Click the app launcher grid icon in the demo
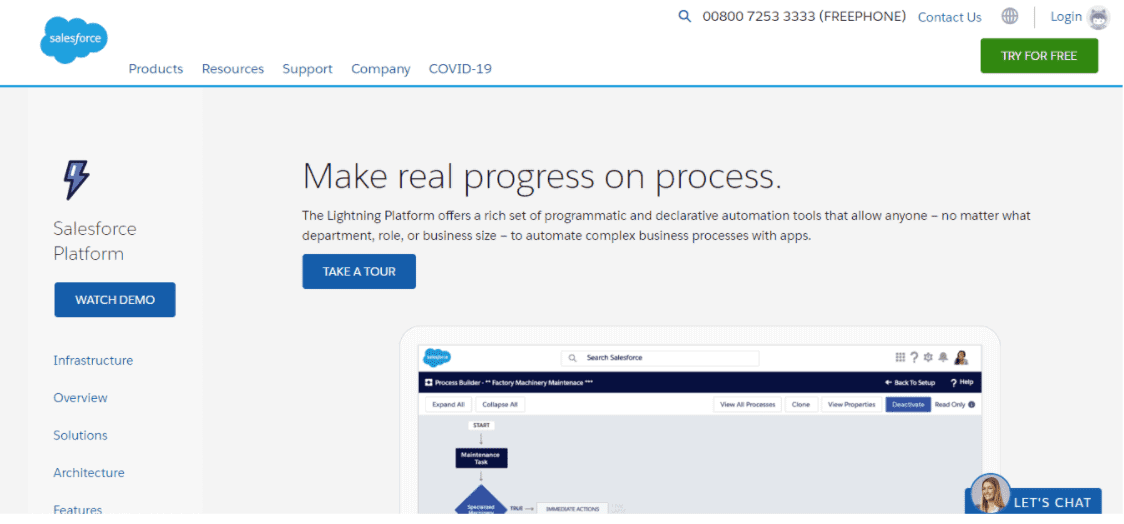 point(900,357)
